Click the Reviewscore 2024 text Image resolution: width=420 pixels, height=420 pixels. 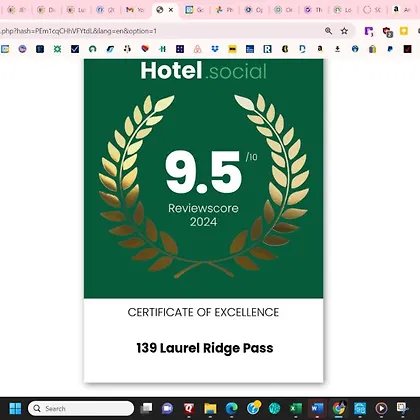pyautogui.click(x=203, y=215)
